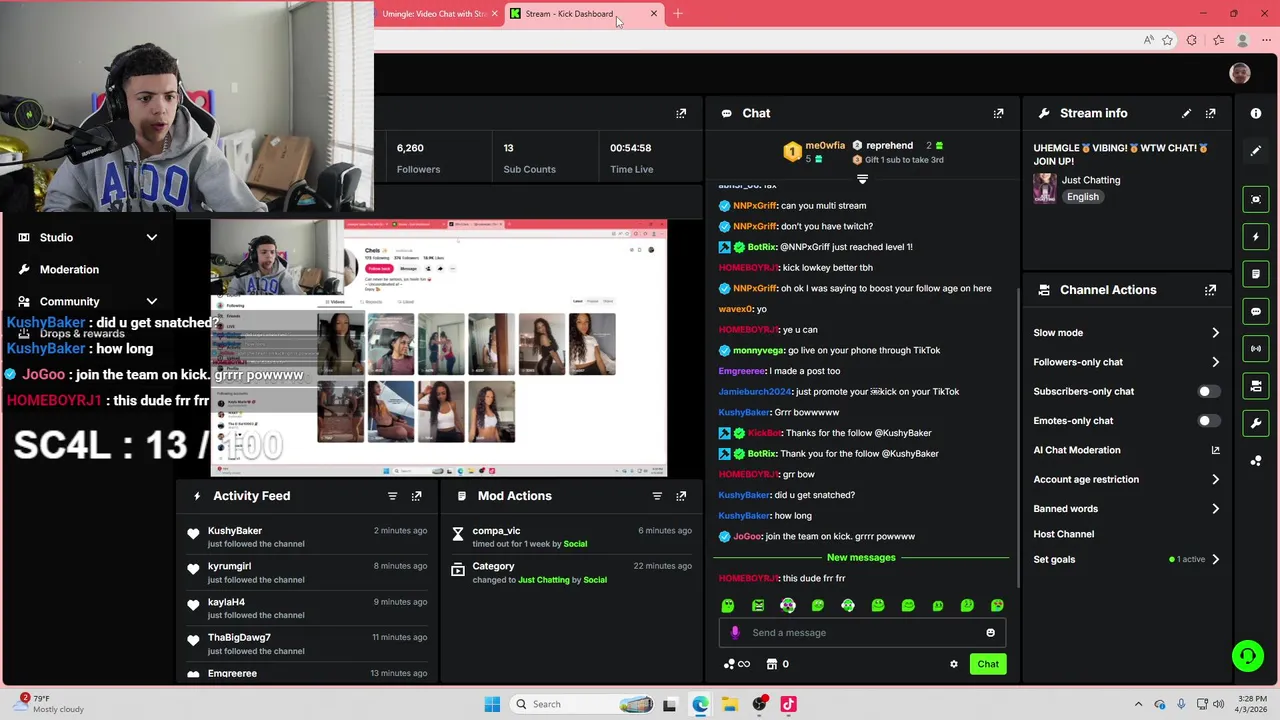The image size is (1280, 720).
Task: Jump to New messages in chat
Action: click(861, 558)
